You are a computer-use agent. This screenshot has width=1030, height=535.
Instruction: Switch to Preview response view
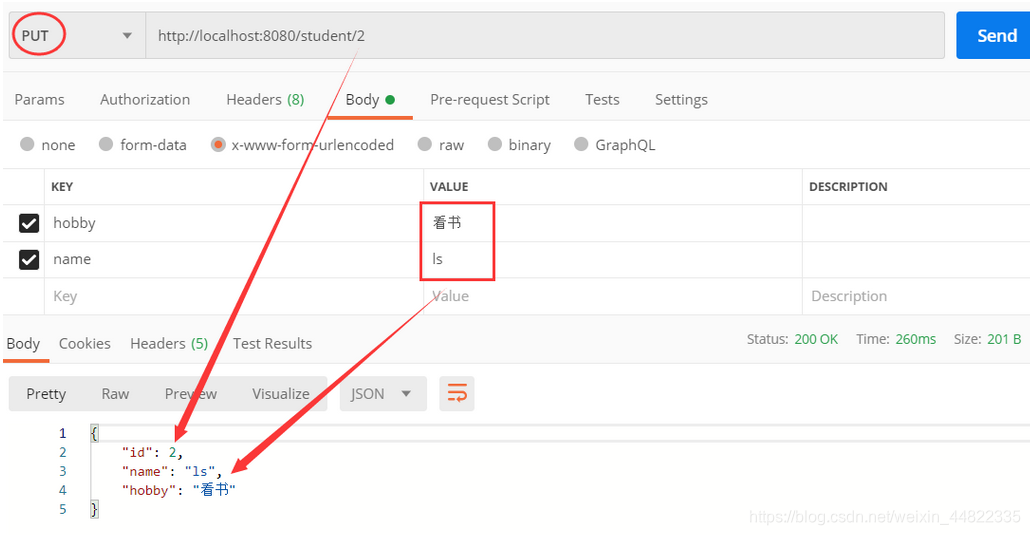pyautogui.click(x=190, y=394)
